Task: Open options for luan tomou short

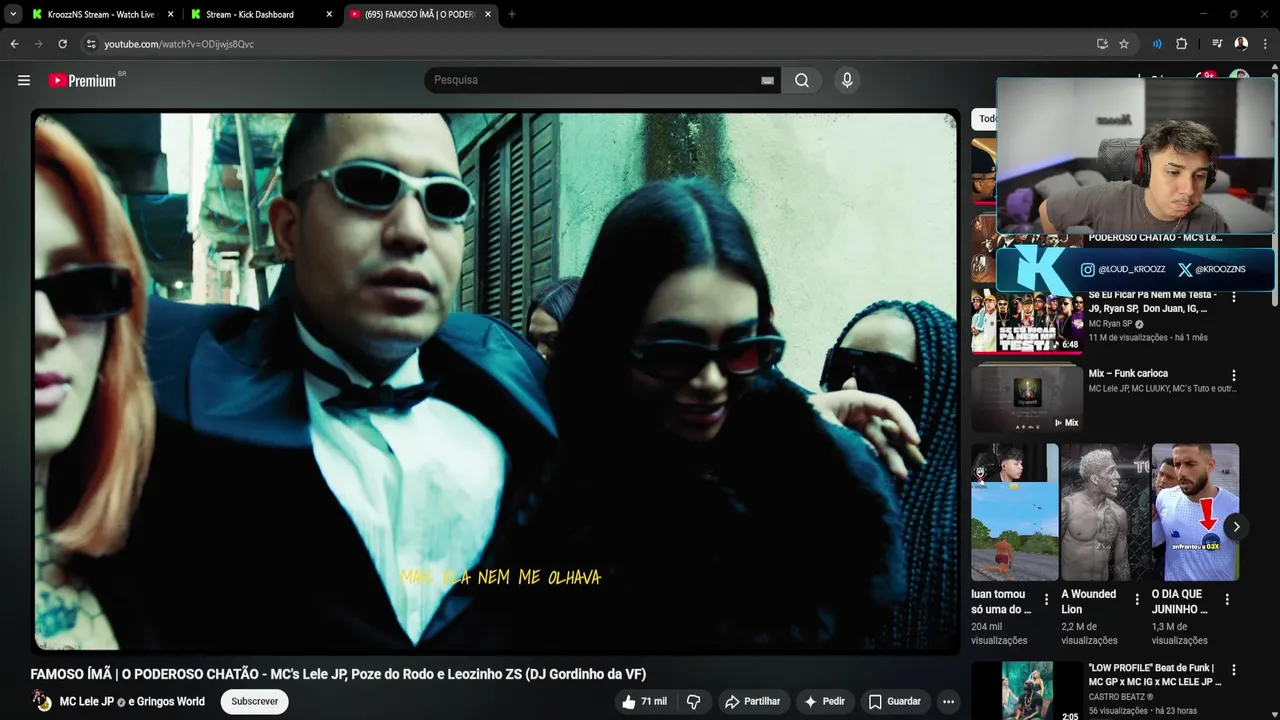Action: [1046, 600]
